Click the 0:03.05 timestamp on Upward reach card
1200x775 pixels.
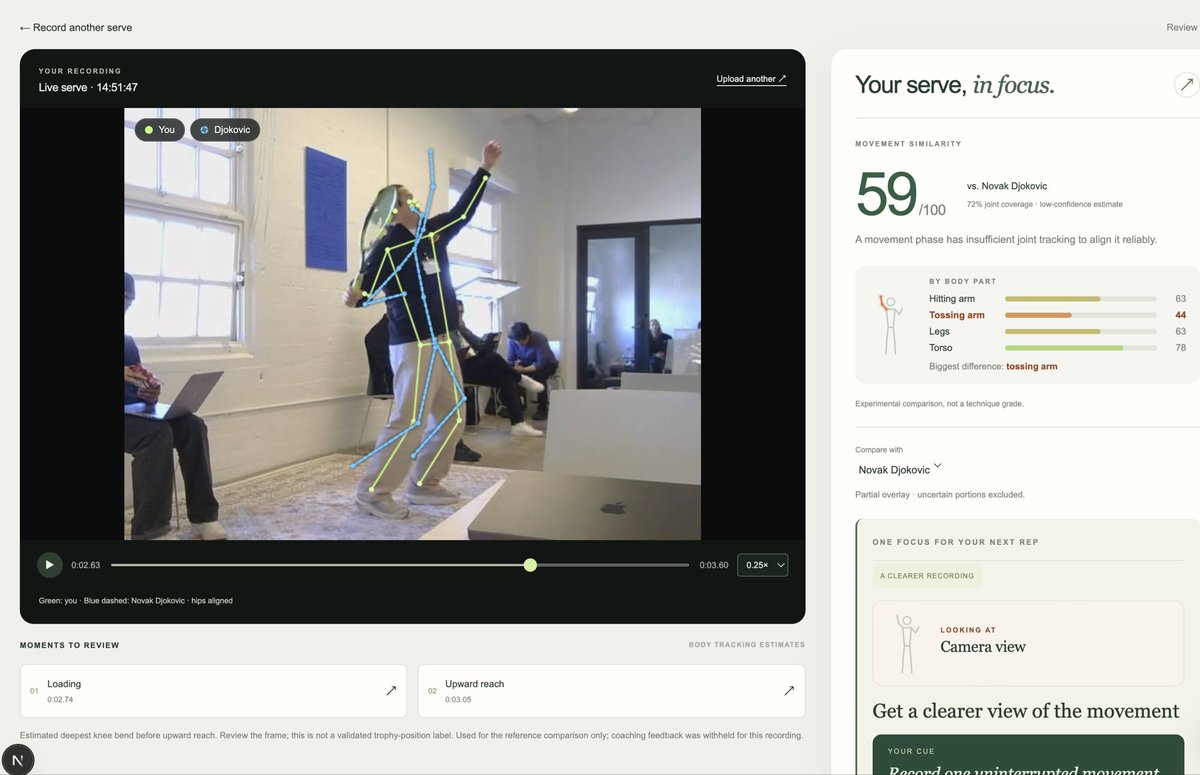point(459,699)
